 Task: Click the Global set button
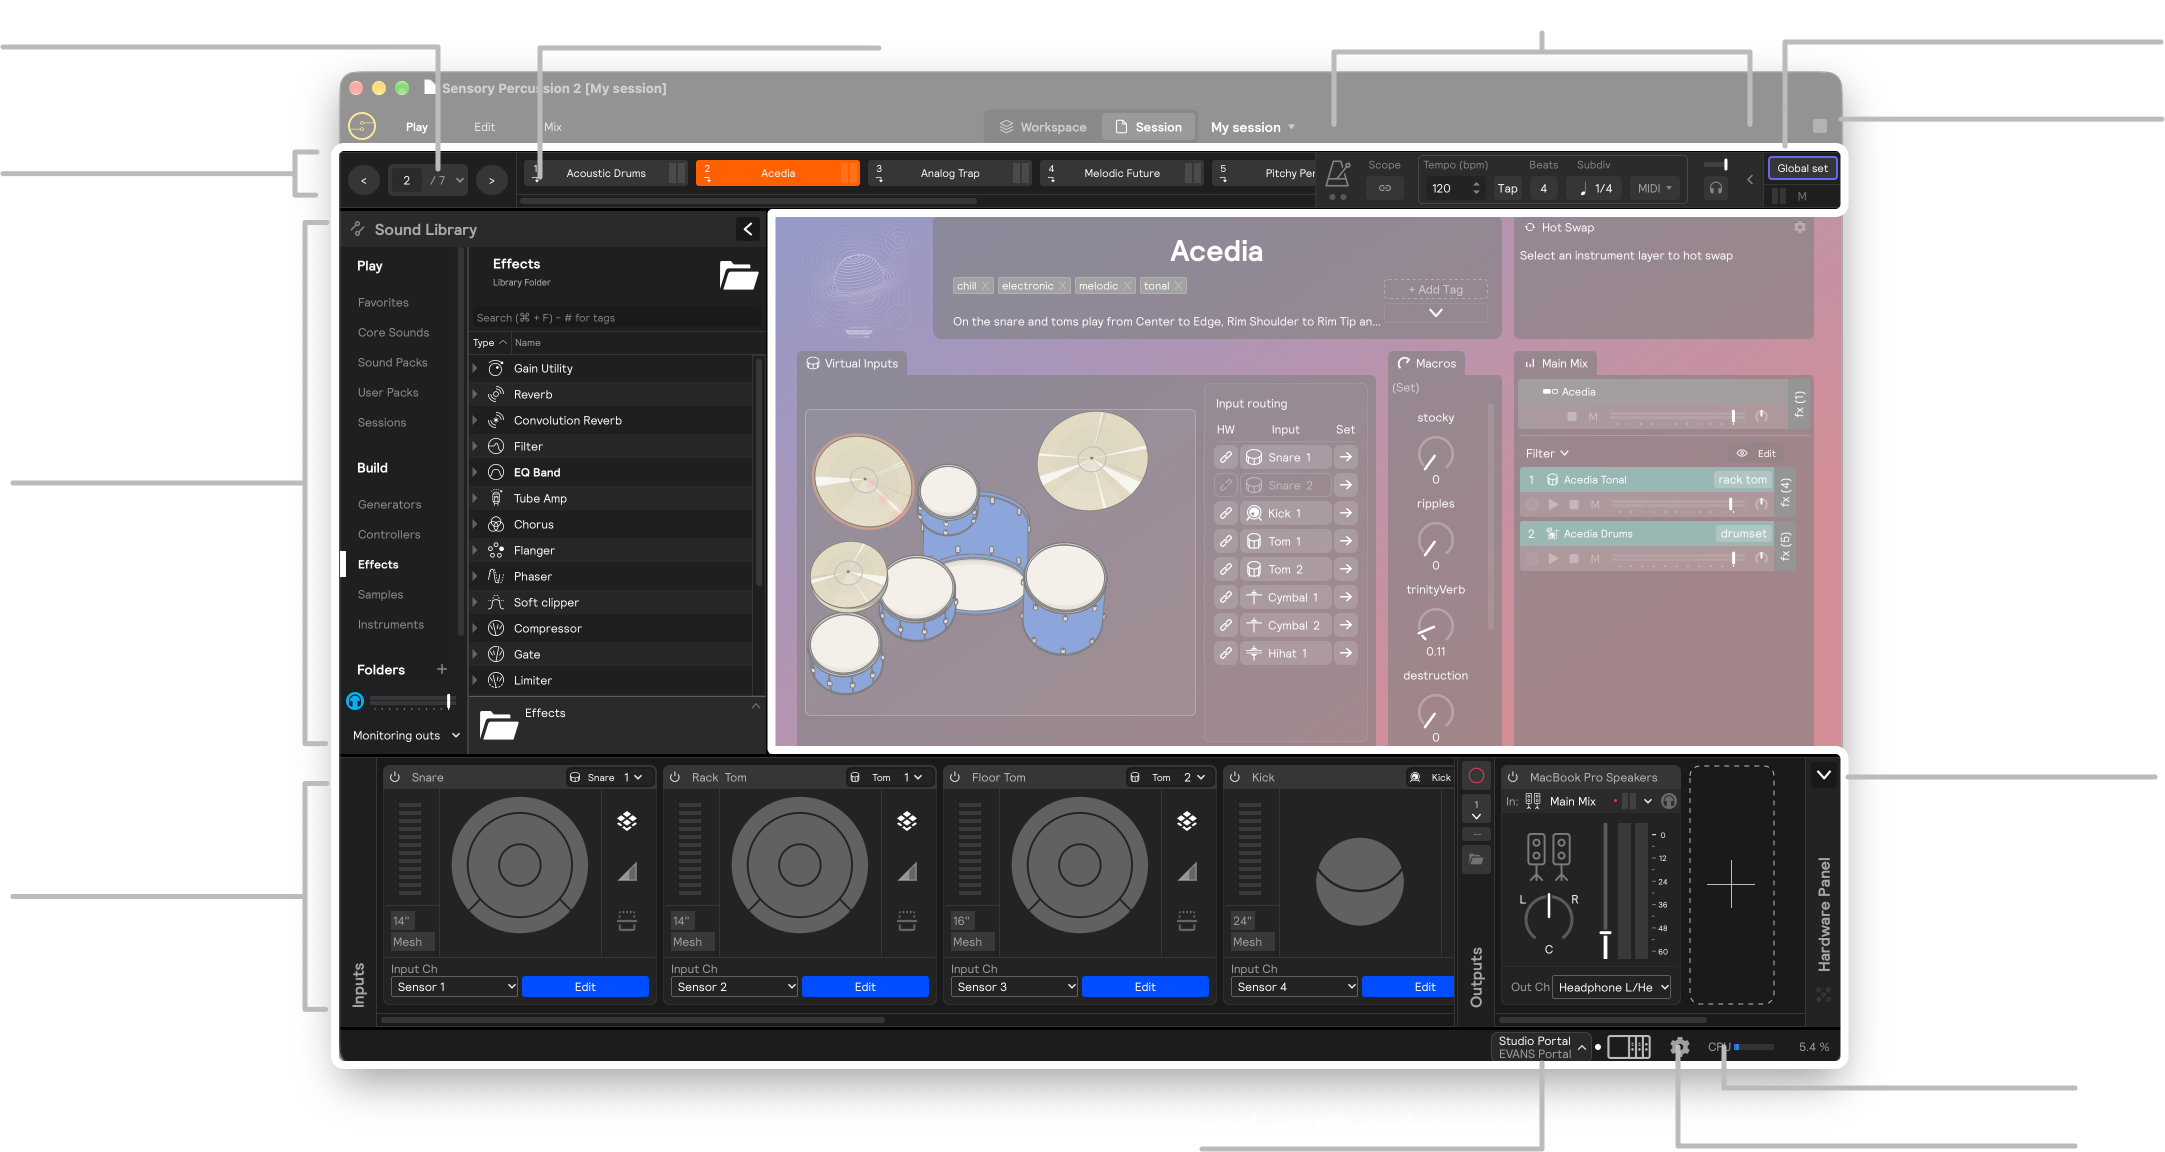(x=1802, y=168)
